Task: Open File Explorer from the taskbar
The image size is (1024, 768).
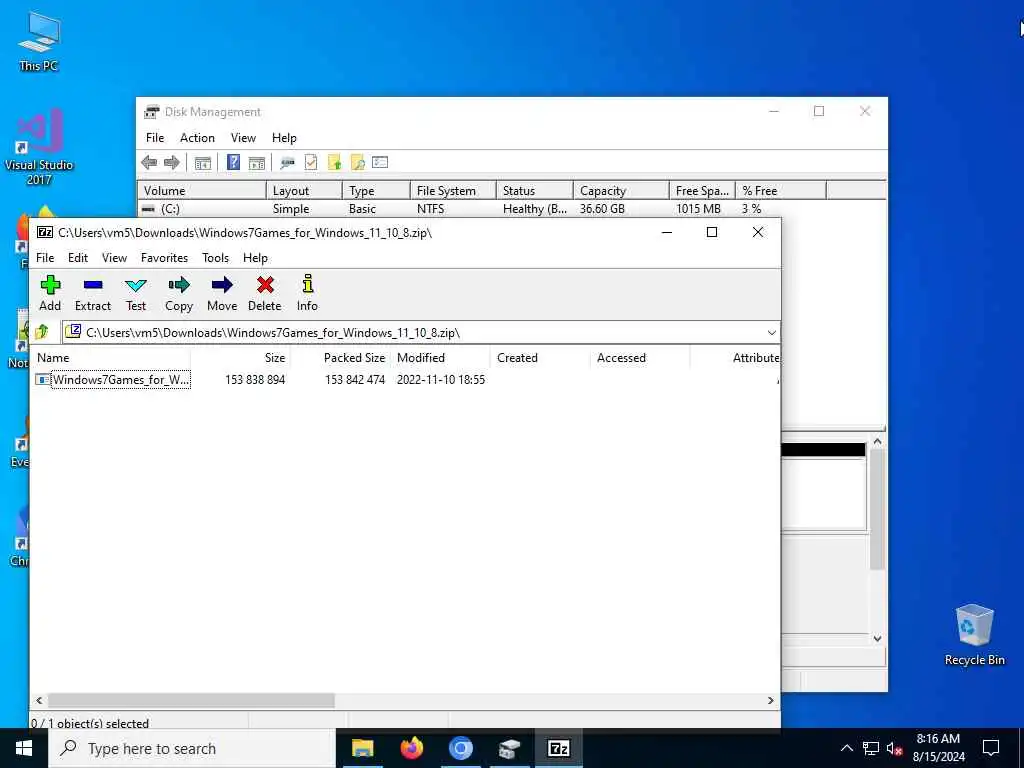Action: [362, 748]
